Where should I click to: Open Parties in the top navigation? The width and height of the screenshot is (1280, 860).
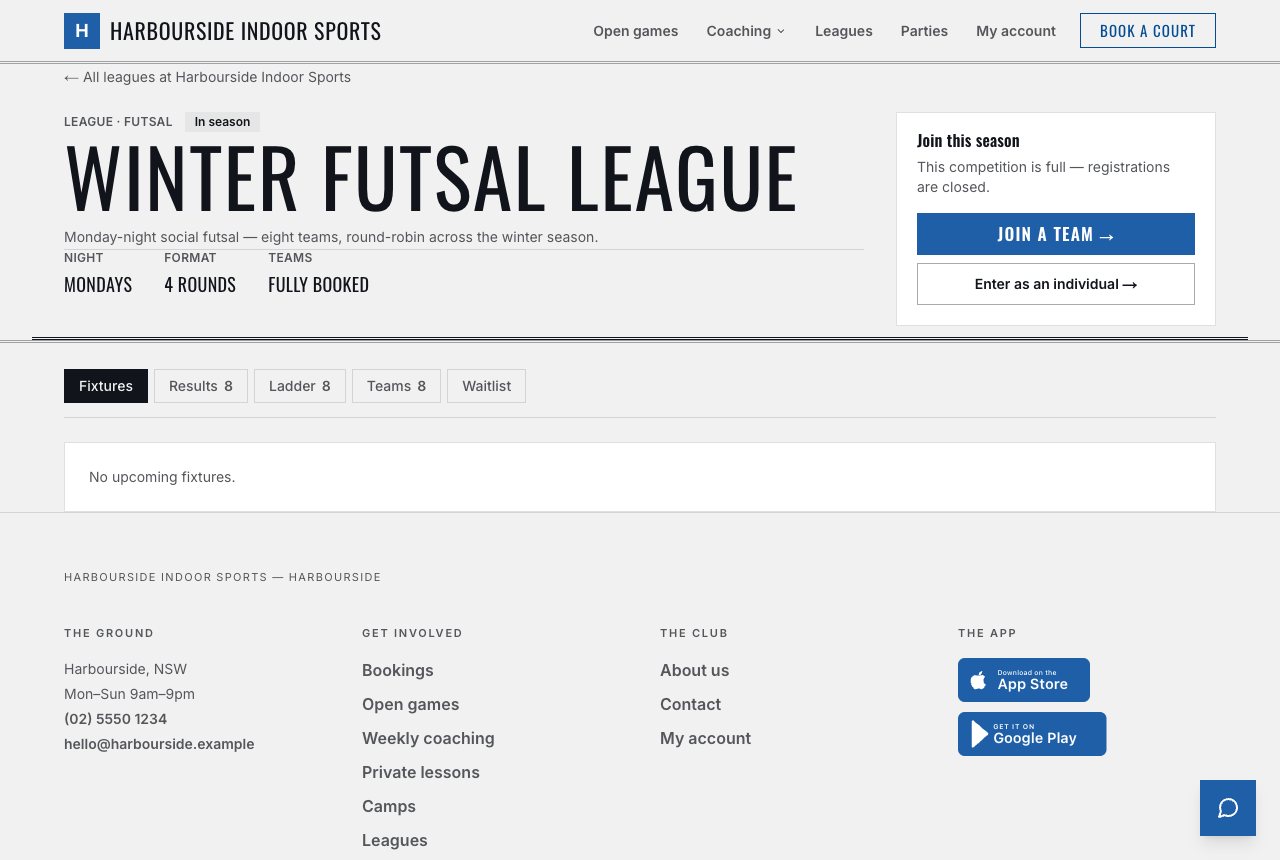tap(924, 31)
